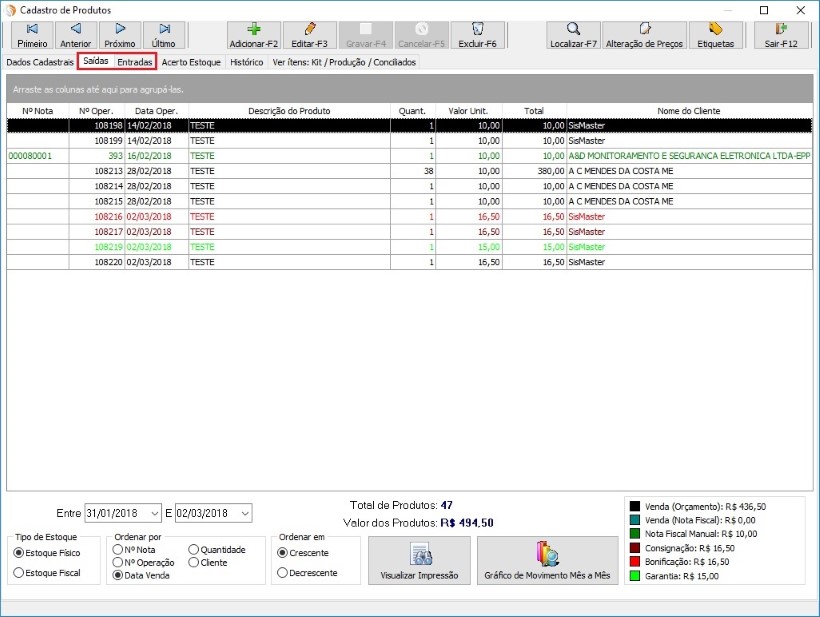Click the Anterior navigation arrow

(x=75, y=35)
